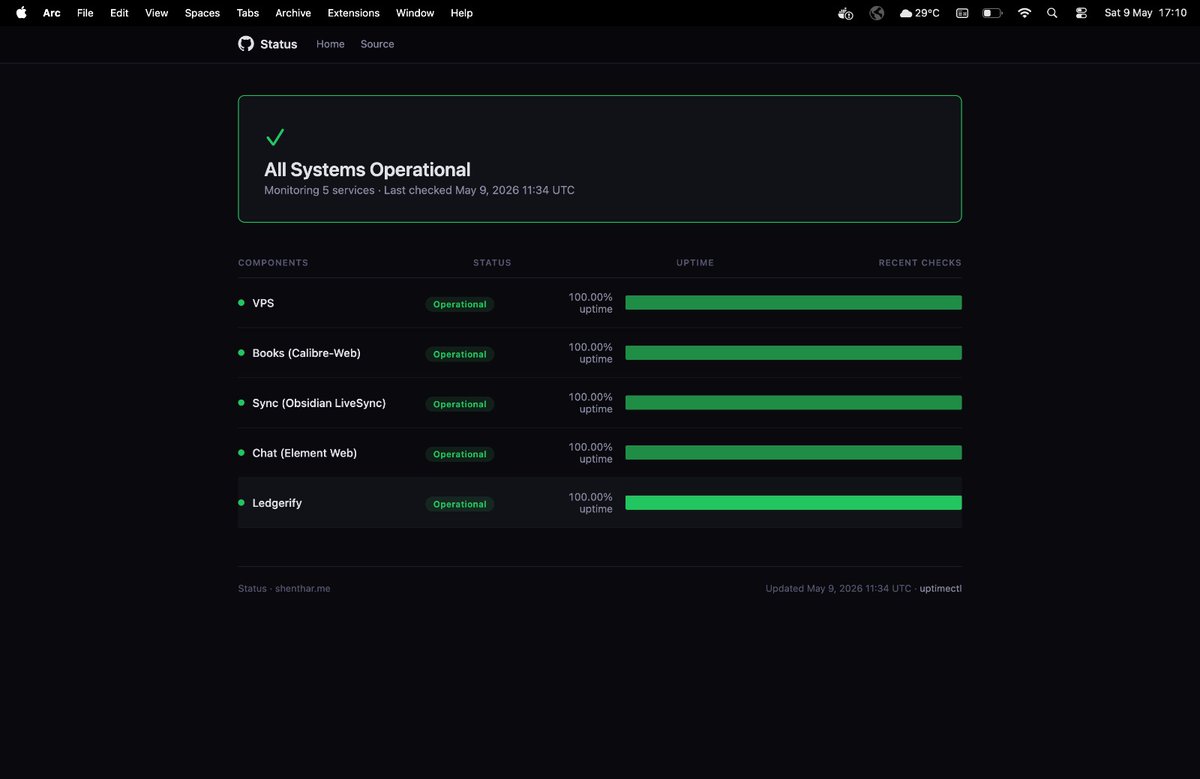Open the Help menu
Screen dimensions: 1200x779
pos(461,13)
